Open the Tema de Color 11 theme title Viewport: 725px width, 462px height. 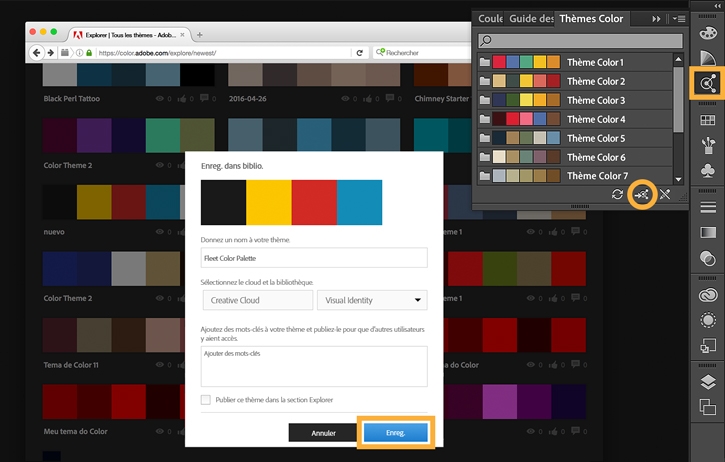[x=71, y=365]
